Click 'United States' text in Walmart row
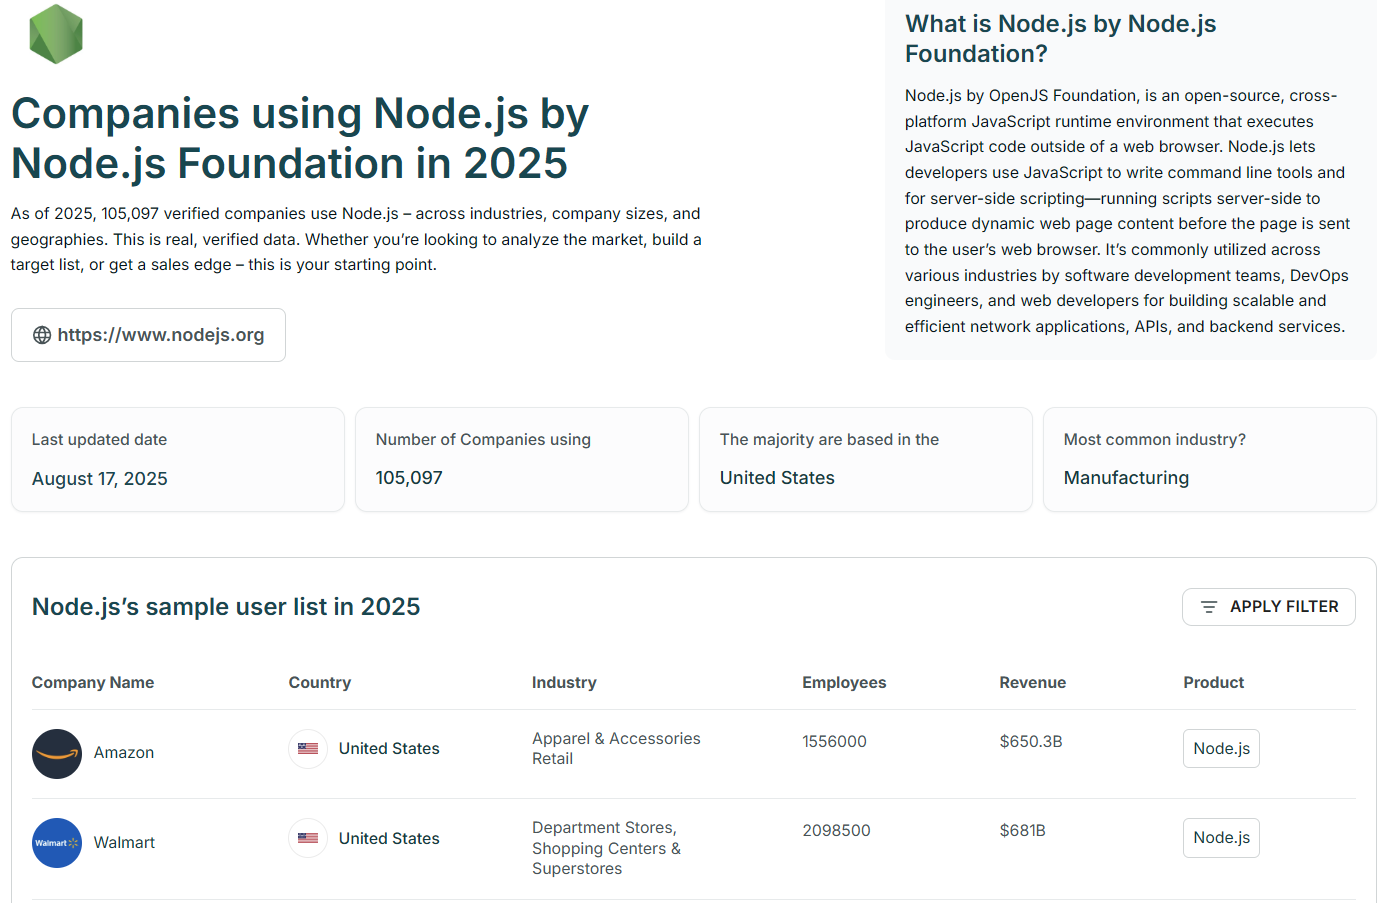The image size is (1387, 903). 389,839
